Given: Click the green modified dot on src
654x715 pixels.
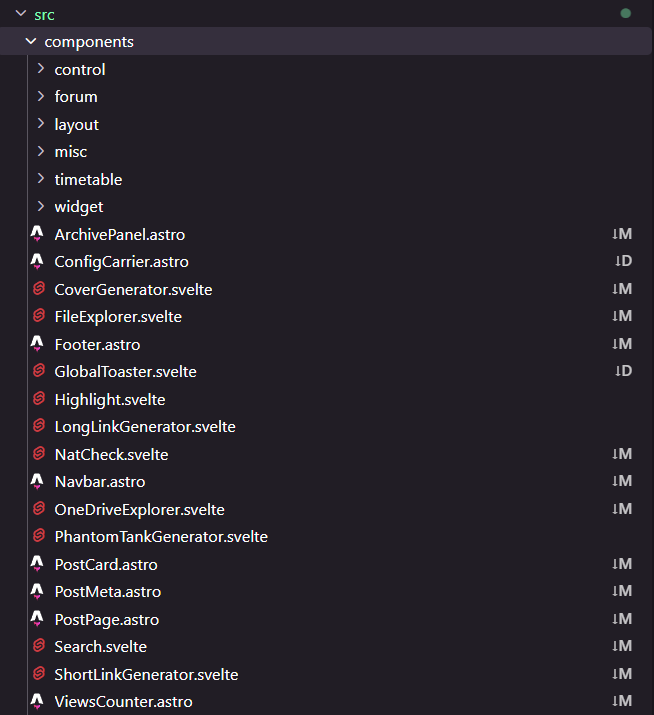Looking at the screenshot, I should pyautogui.click(x=626, y=14).
